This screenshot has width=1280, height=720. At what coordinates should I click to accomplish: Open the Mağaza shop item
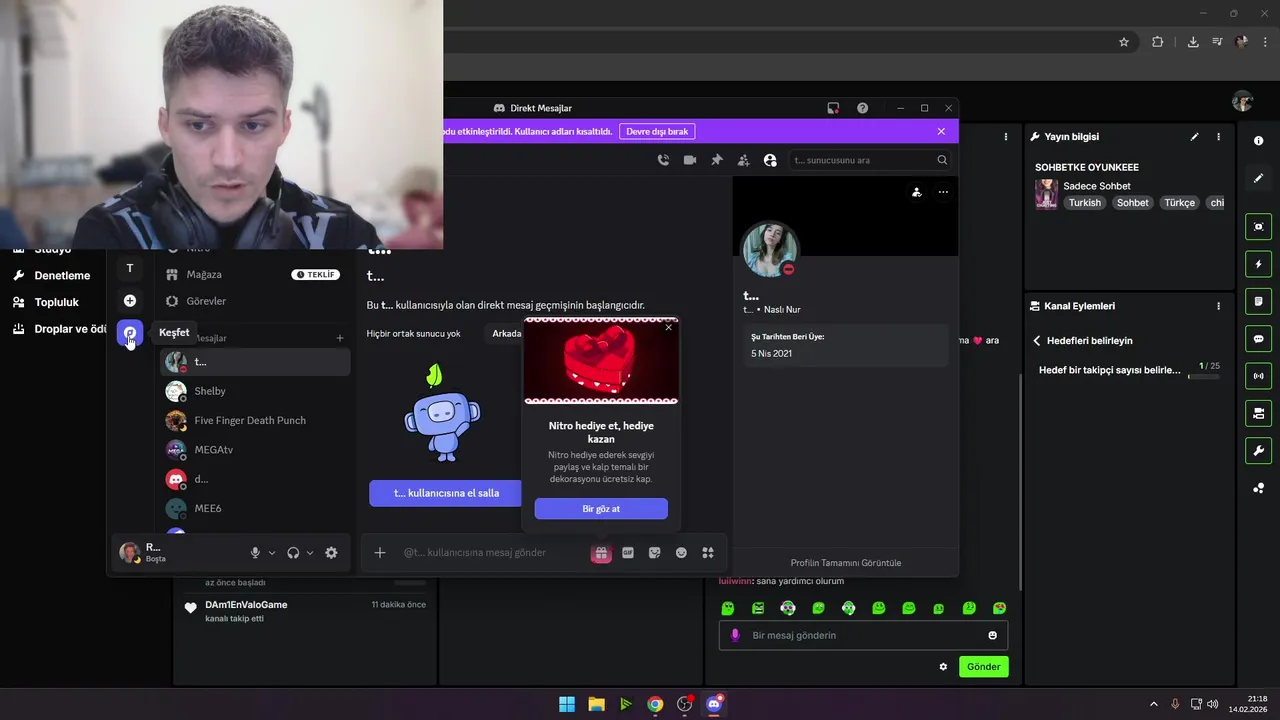254,274
